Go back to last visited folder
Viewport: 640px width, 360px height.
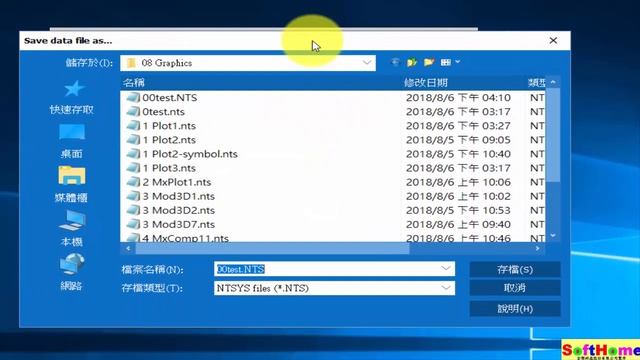coord(395,62)
